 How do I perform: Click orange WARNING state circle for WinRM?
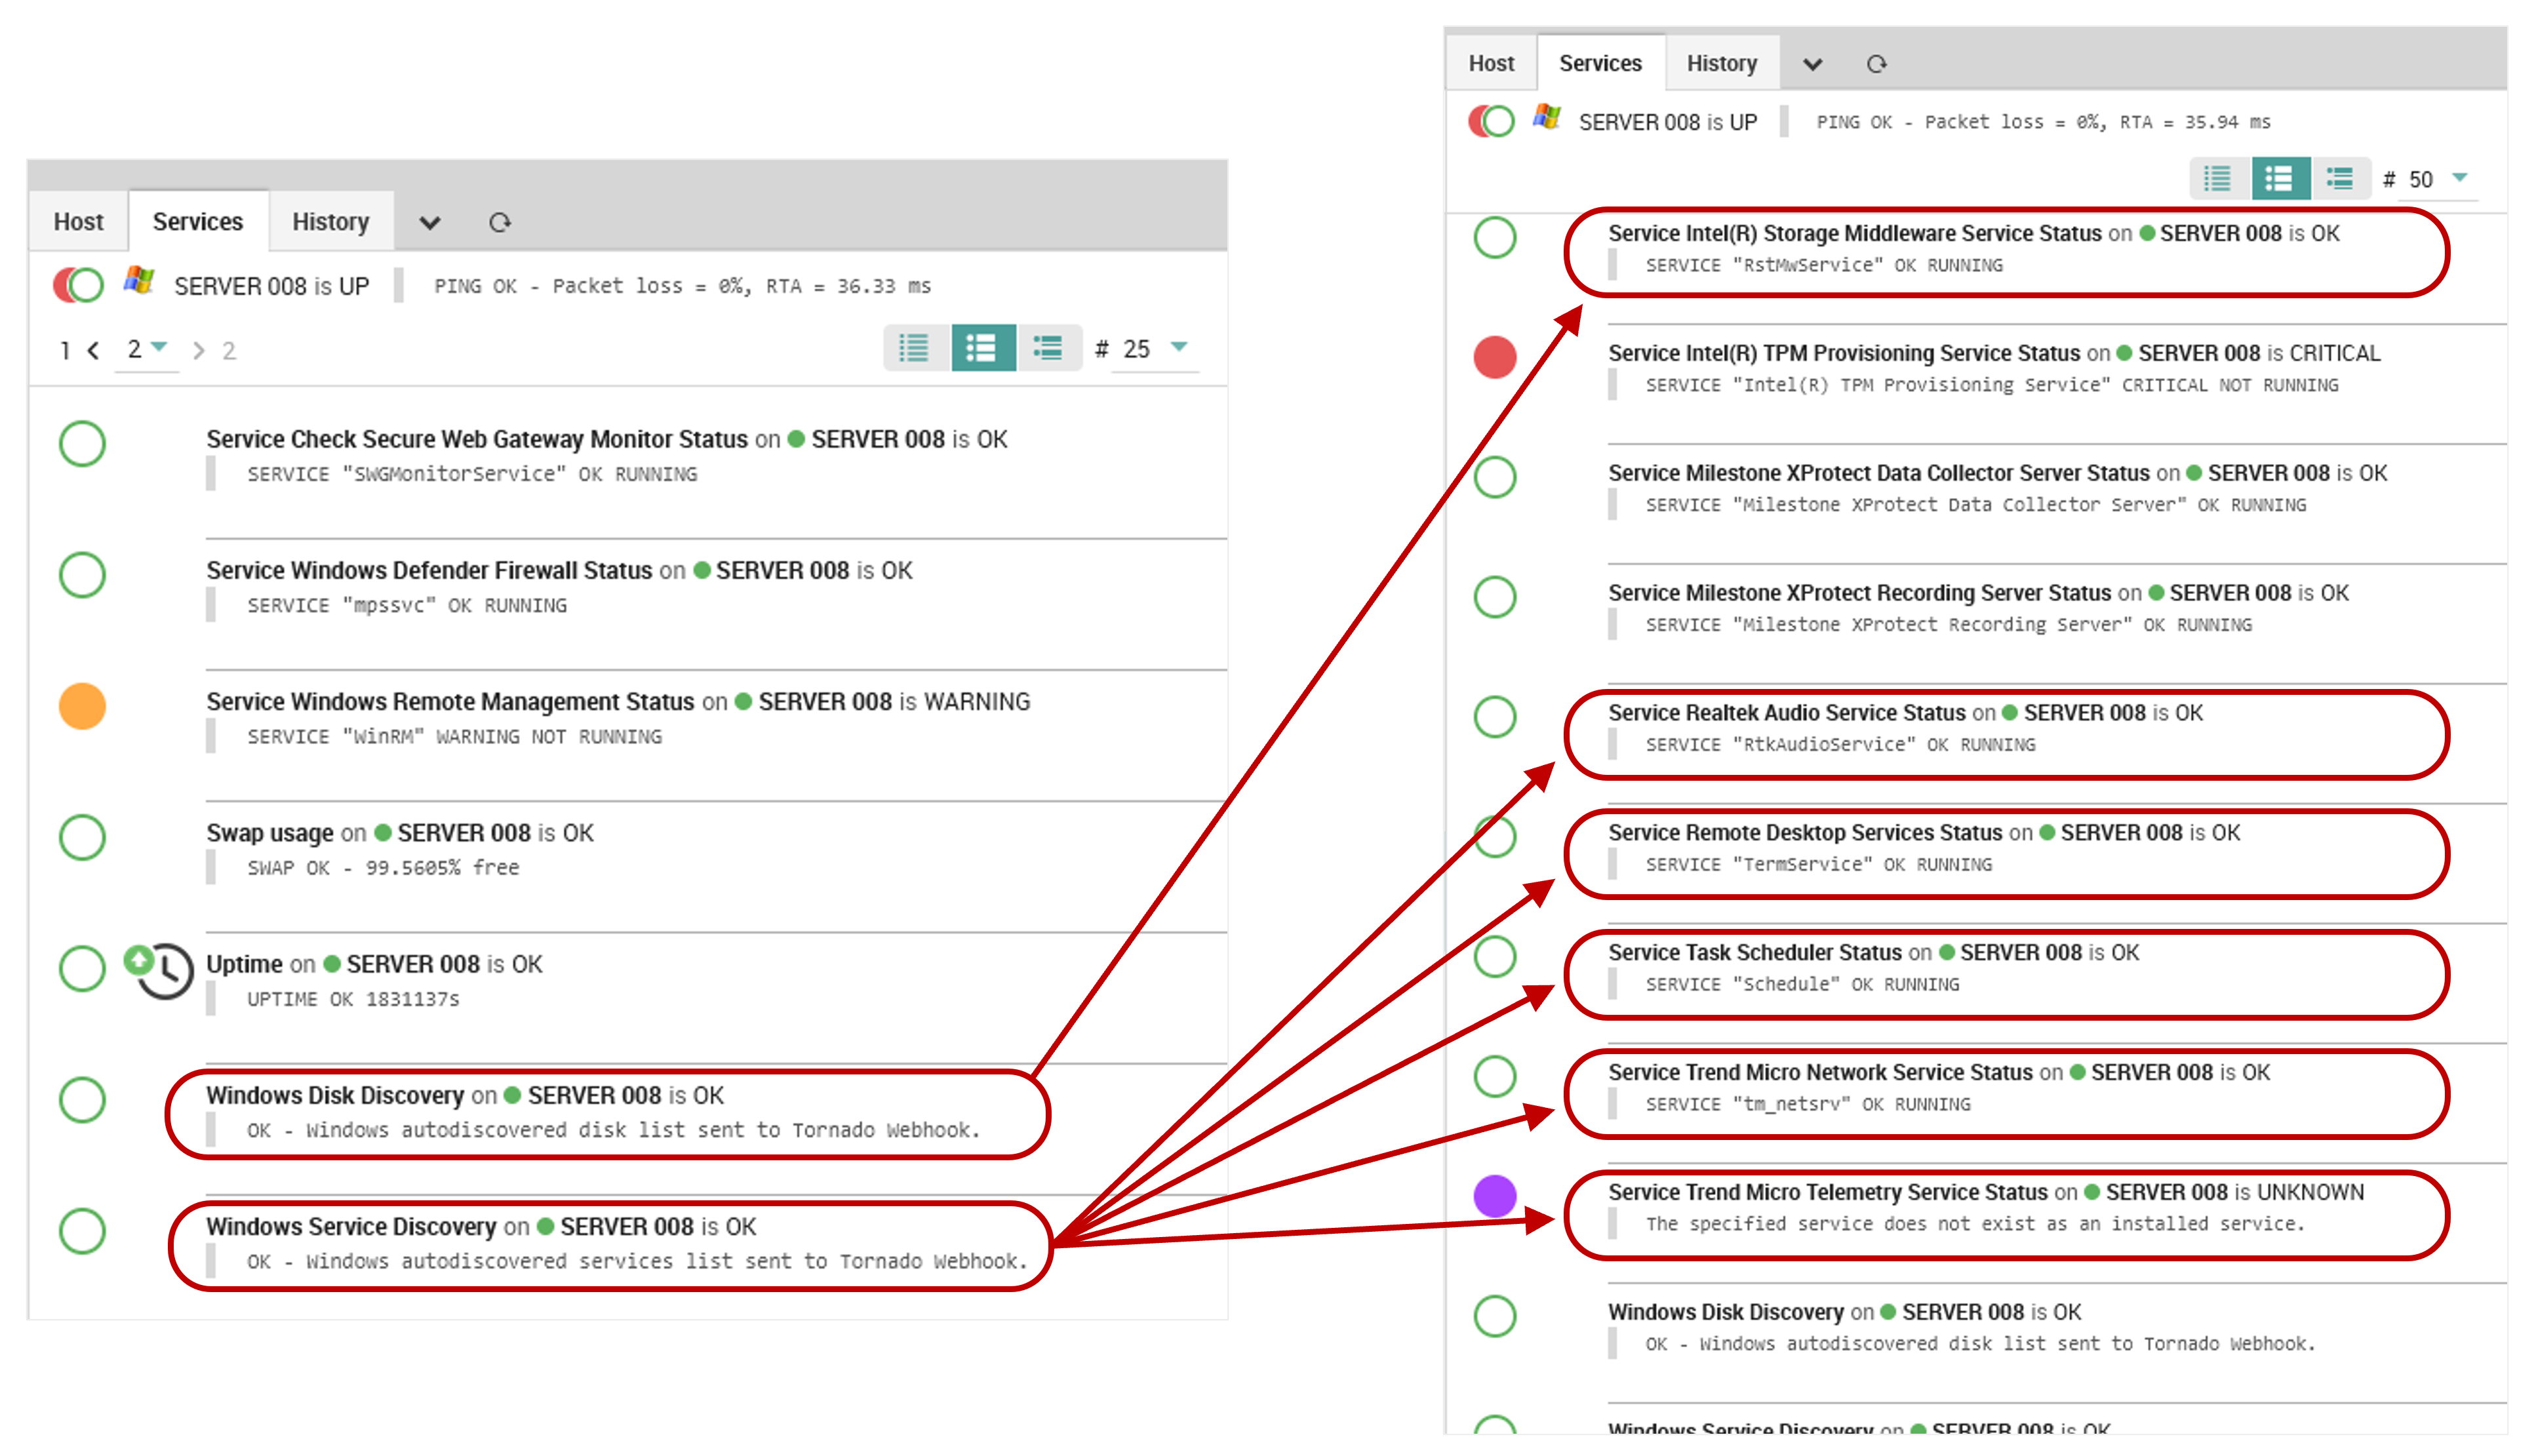pos(82,706)
